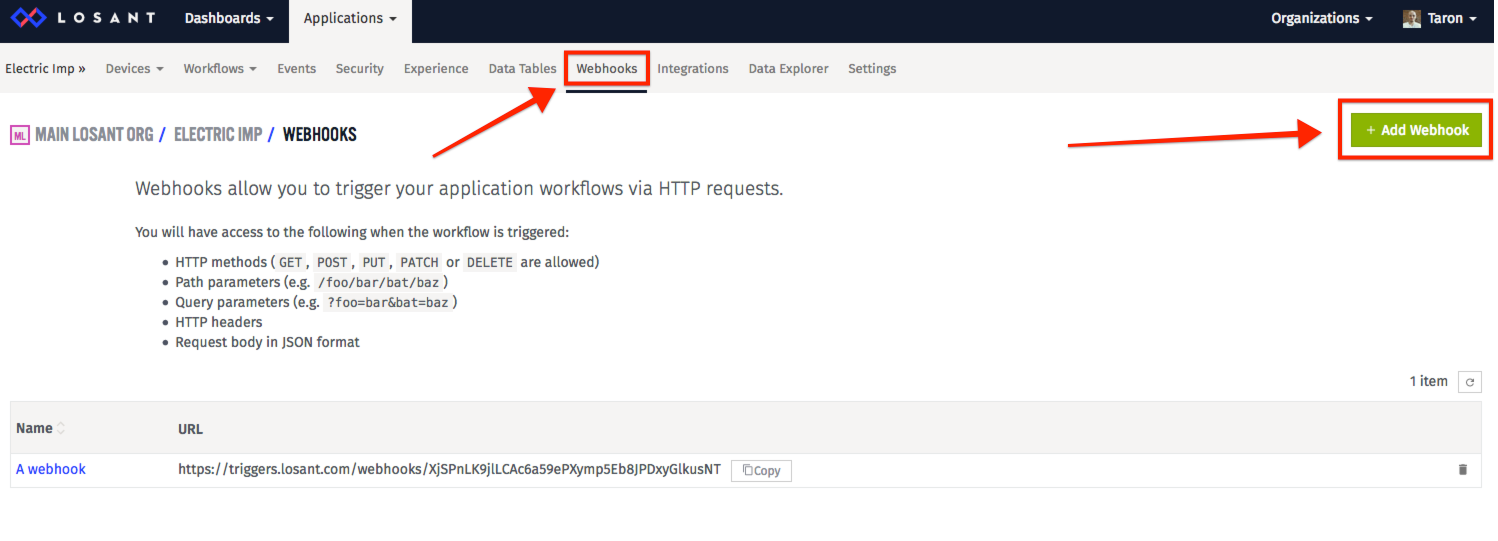Image resolution: width=1498 pixels, height=541 pixels.
Task: Click the GET method code label
Action: [290, 263]
